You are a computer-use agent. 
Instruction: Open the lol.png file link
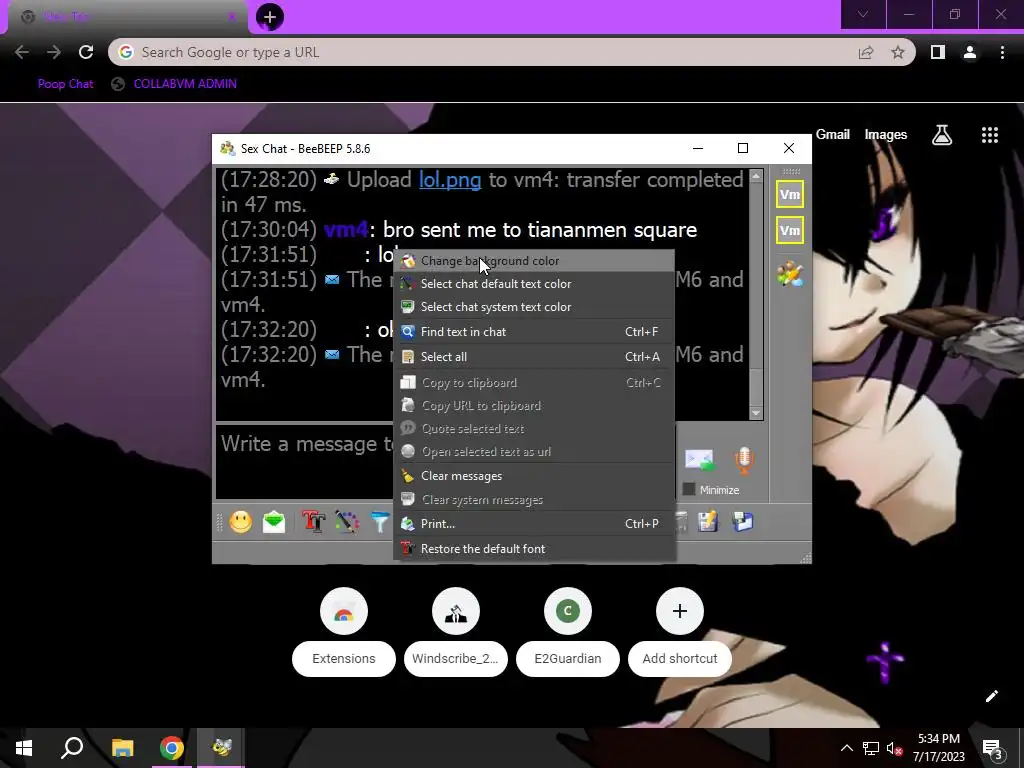450,180
